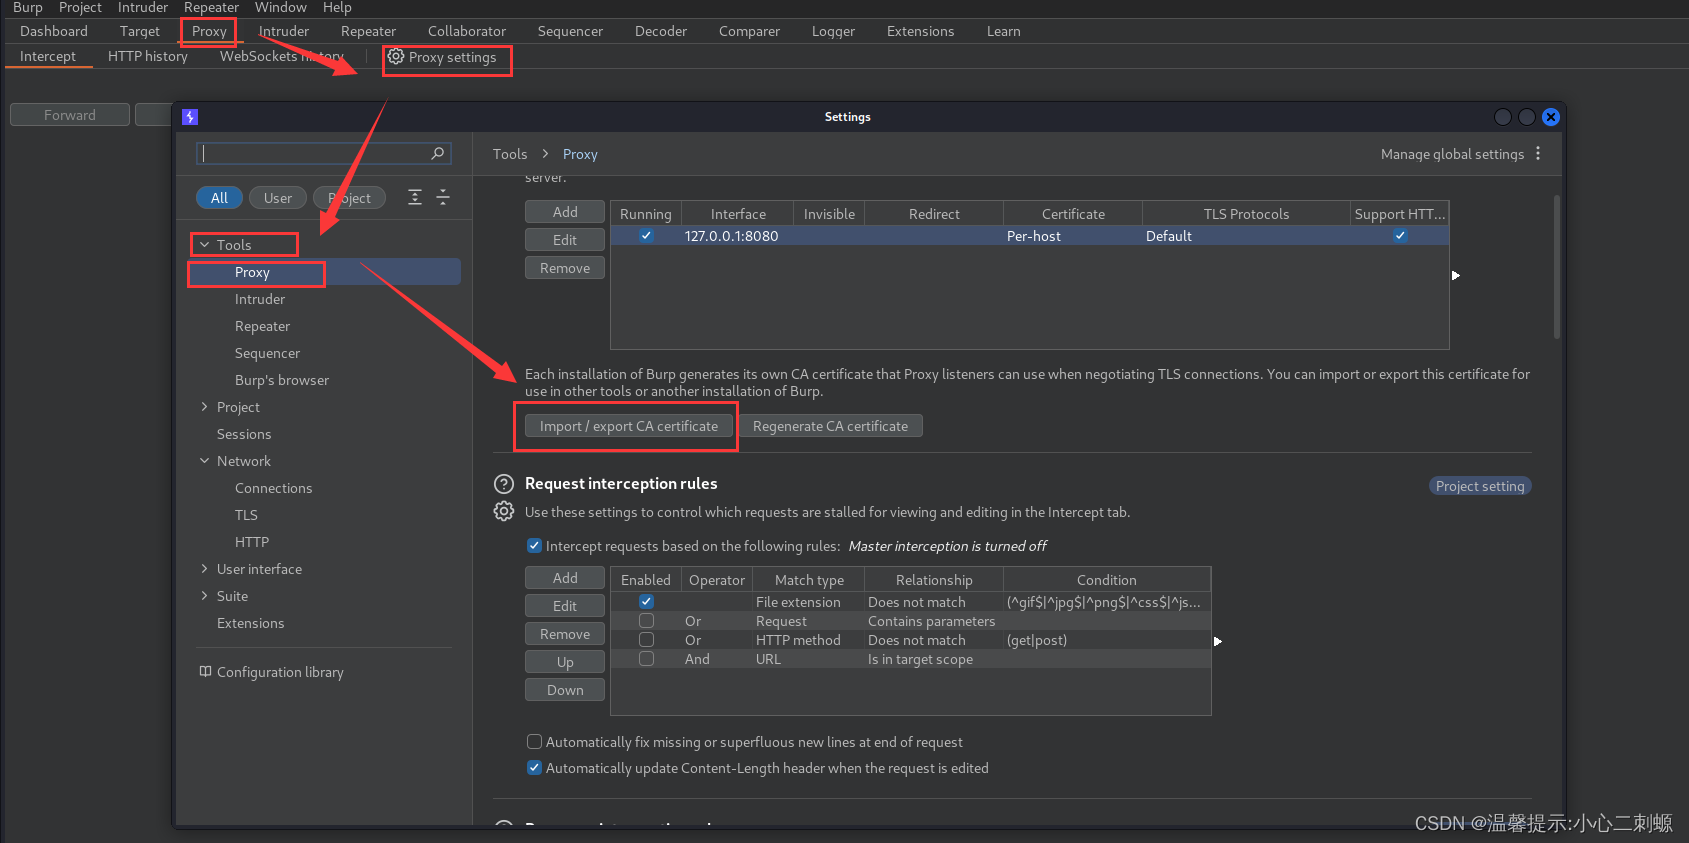Click Regenerate CA certificate button

point(830,426)
